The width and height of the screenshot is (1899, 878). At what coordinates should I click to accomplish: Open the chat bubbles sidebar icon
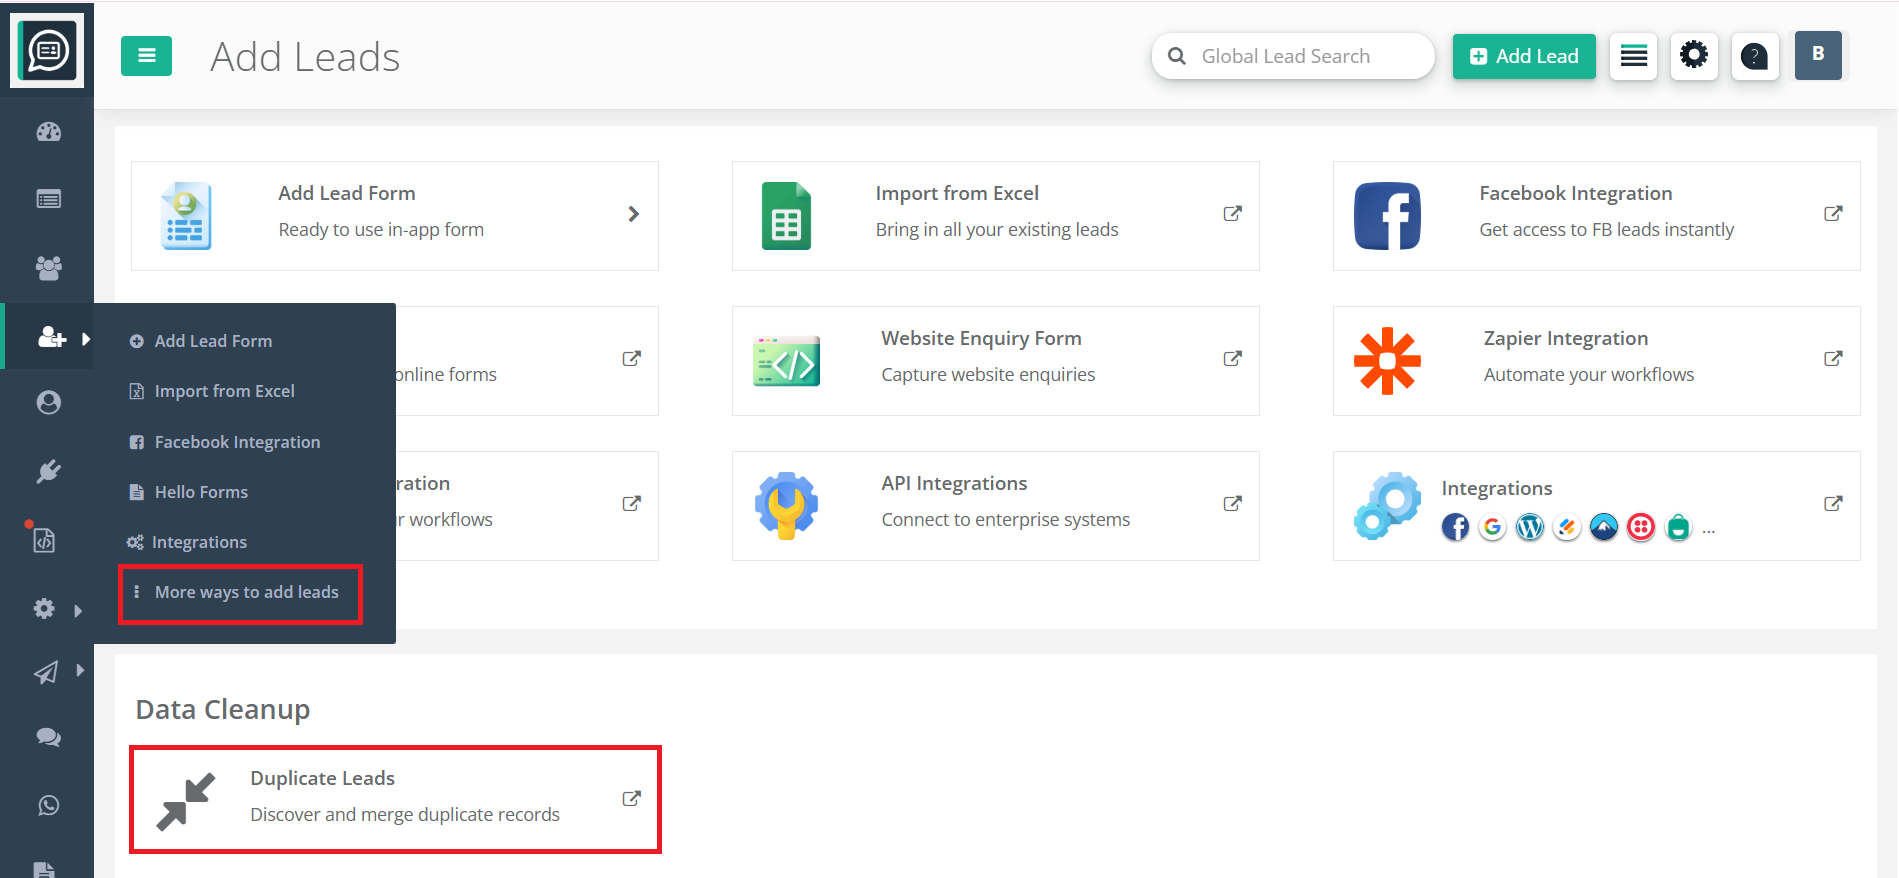(x=48, y=737)
